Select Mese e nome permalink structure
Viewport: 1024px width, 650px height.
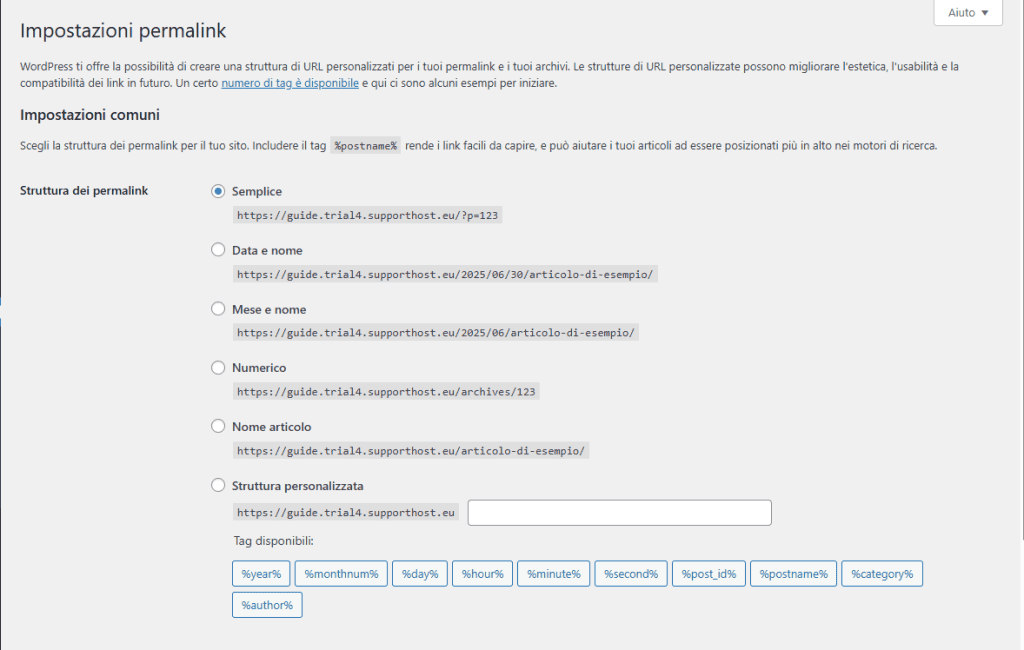click(x=218, y=309)
